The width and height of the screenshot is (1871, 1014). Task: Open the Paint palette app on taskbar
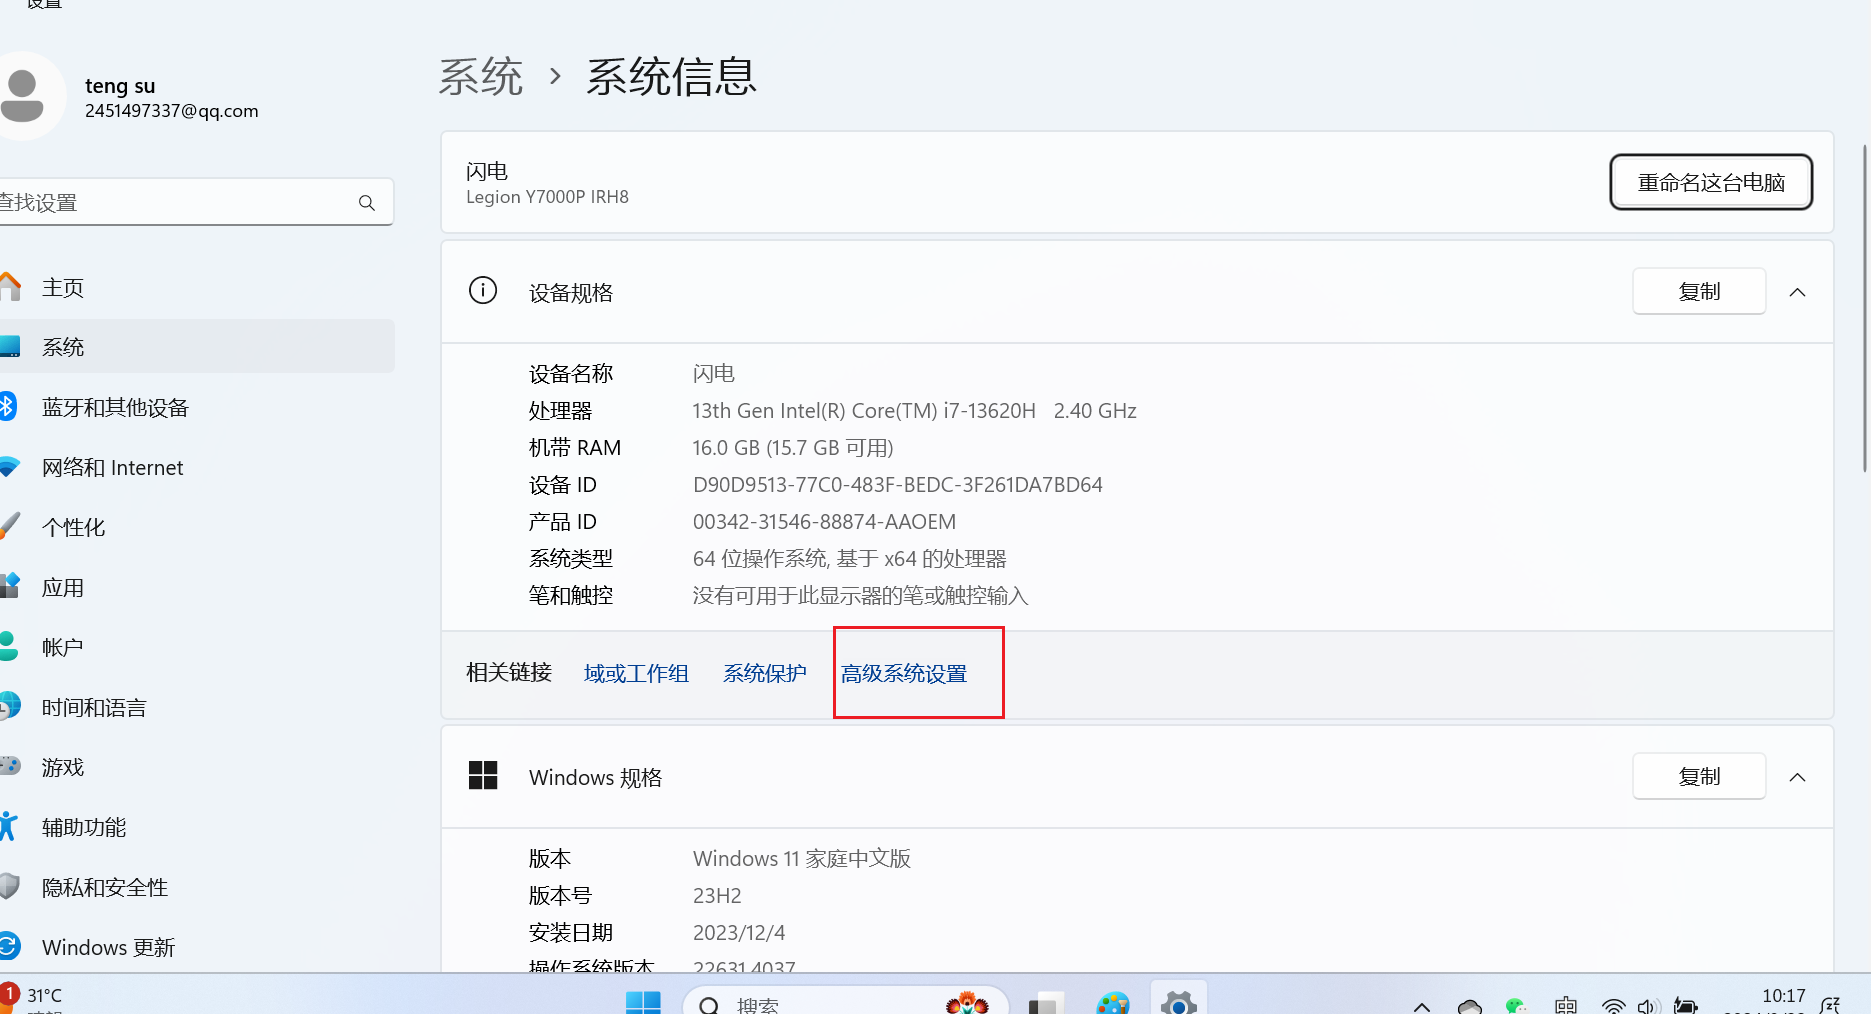(1112, 1003)
